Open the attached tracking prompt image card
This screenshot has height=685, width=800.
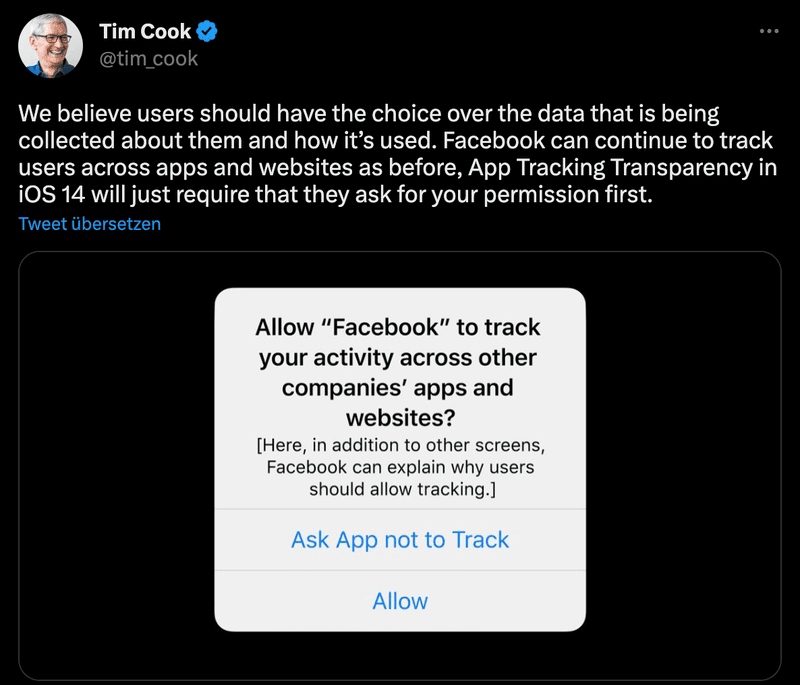(400, 466)
